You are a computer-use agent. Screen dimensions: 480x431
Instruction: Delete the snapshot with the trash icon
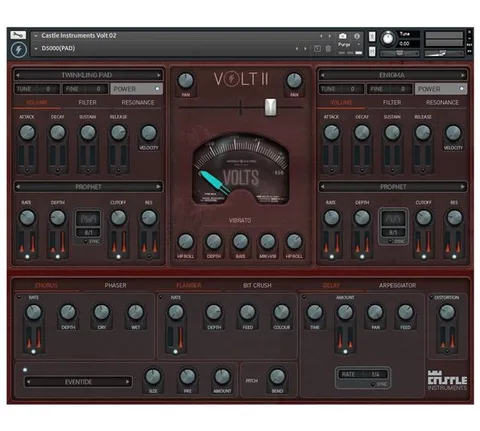(x=328, y=49)
